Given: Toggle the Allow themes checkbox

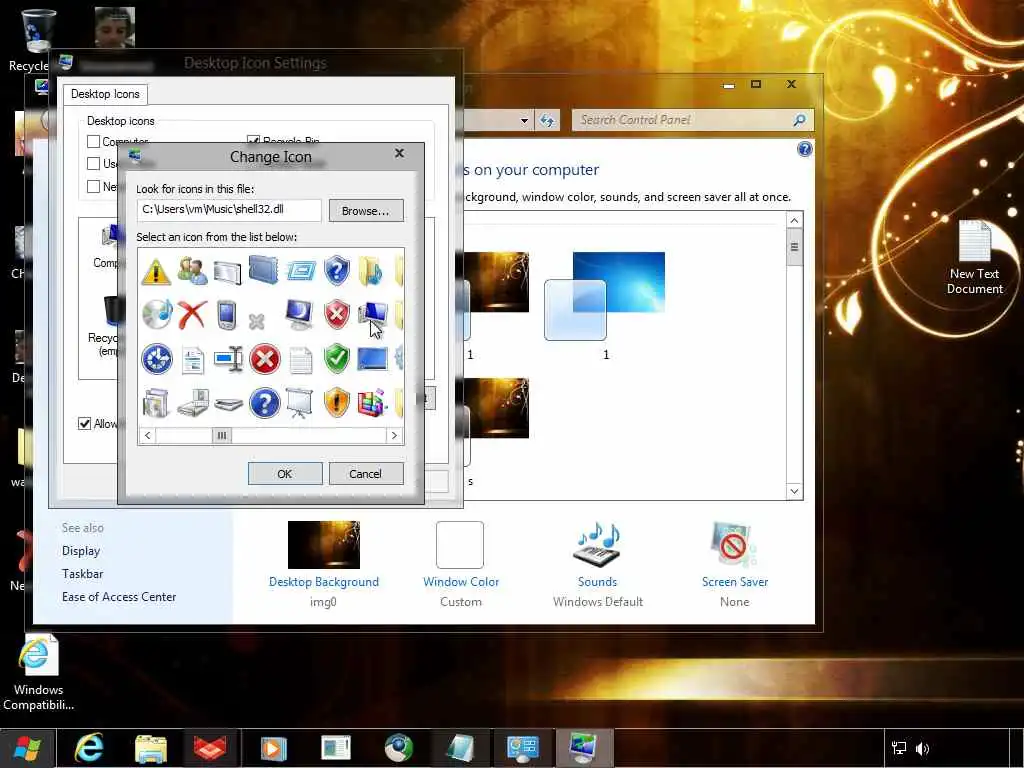Looking at the screenshot, I should (x=84, y=423).
